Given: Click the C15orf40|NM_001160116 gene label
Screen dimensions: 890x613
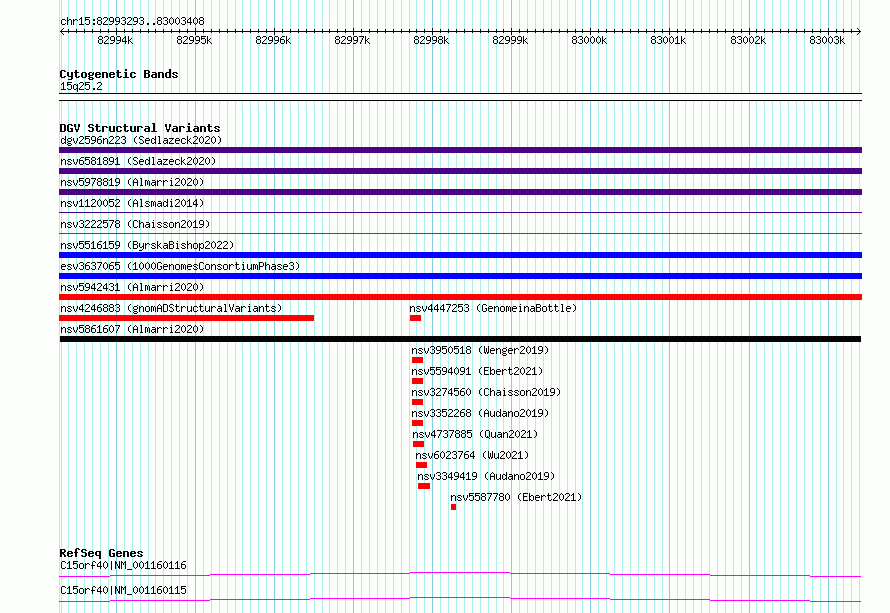Looking at the screenshot, I should [123, 565].
